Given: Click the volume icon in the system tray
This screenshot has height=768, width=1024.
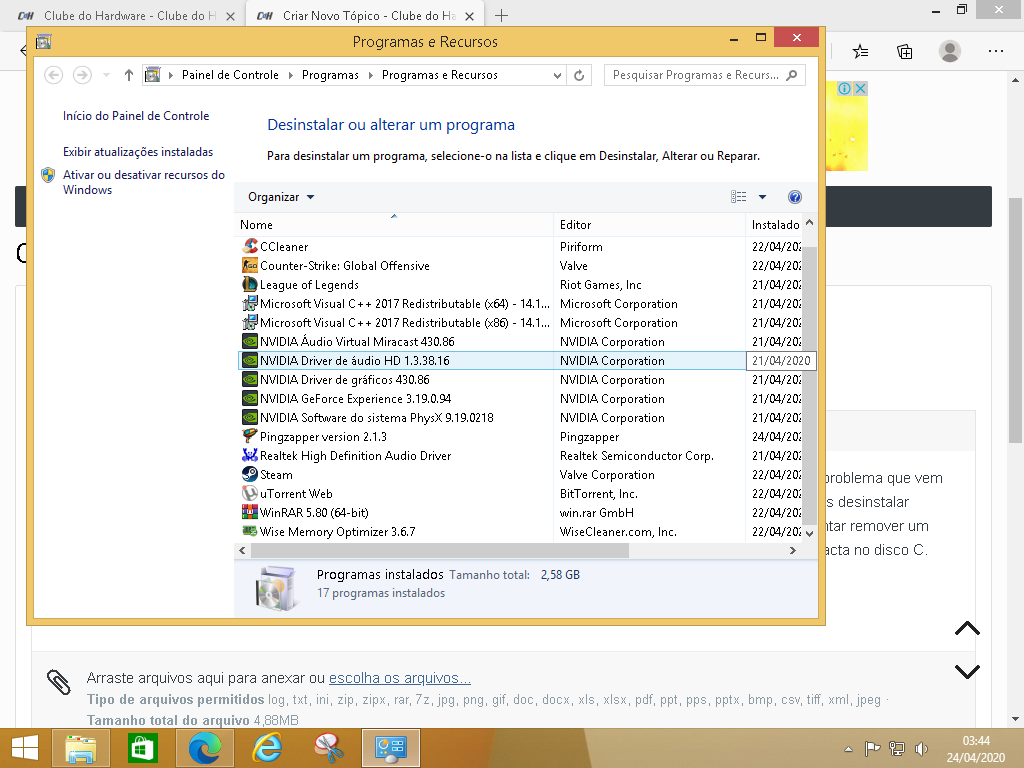Looking at the screenshot, I should (x=921, y=749).
